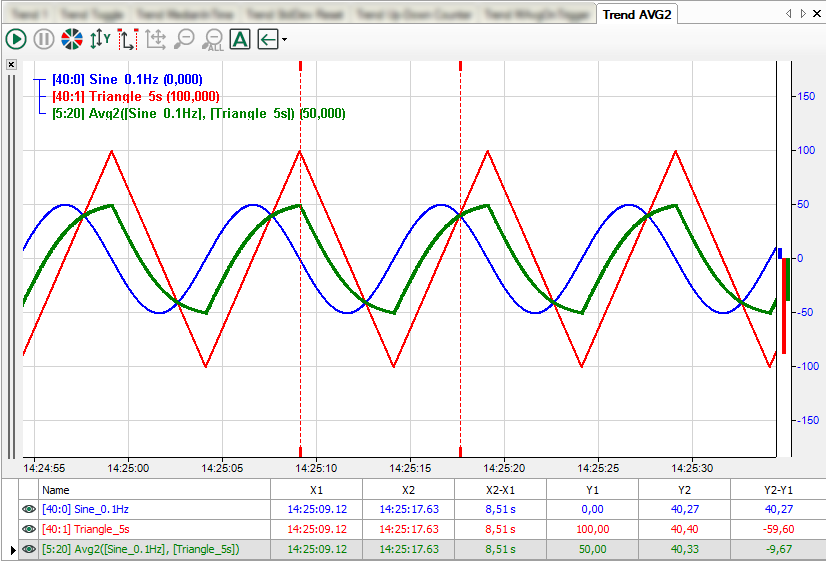Click the Y-axis scaling icon

coord(100,39)
